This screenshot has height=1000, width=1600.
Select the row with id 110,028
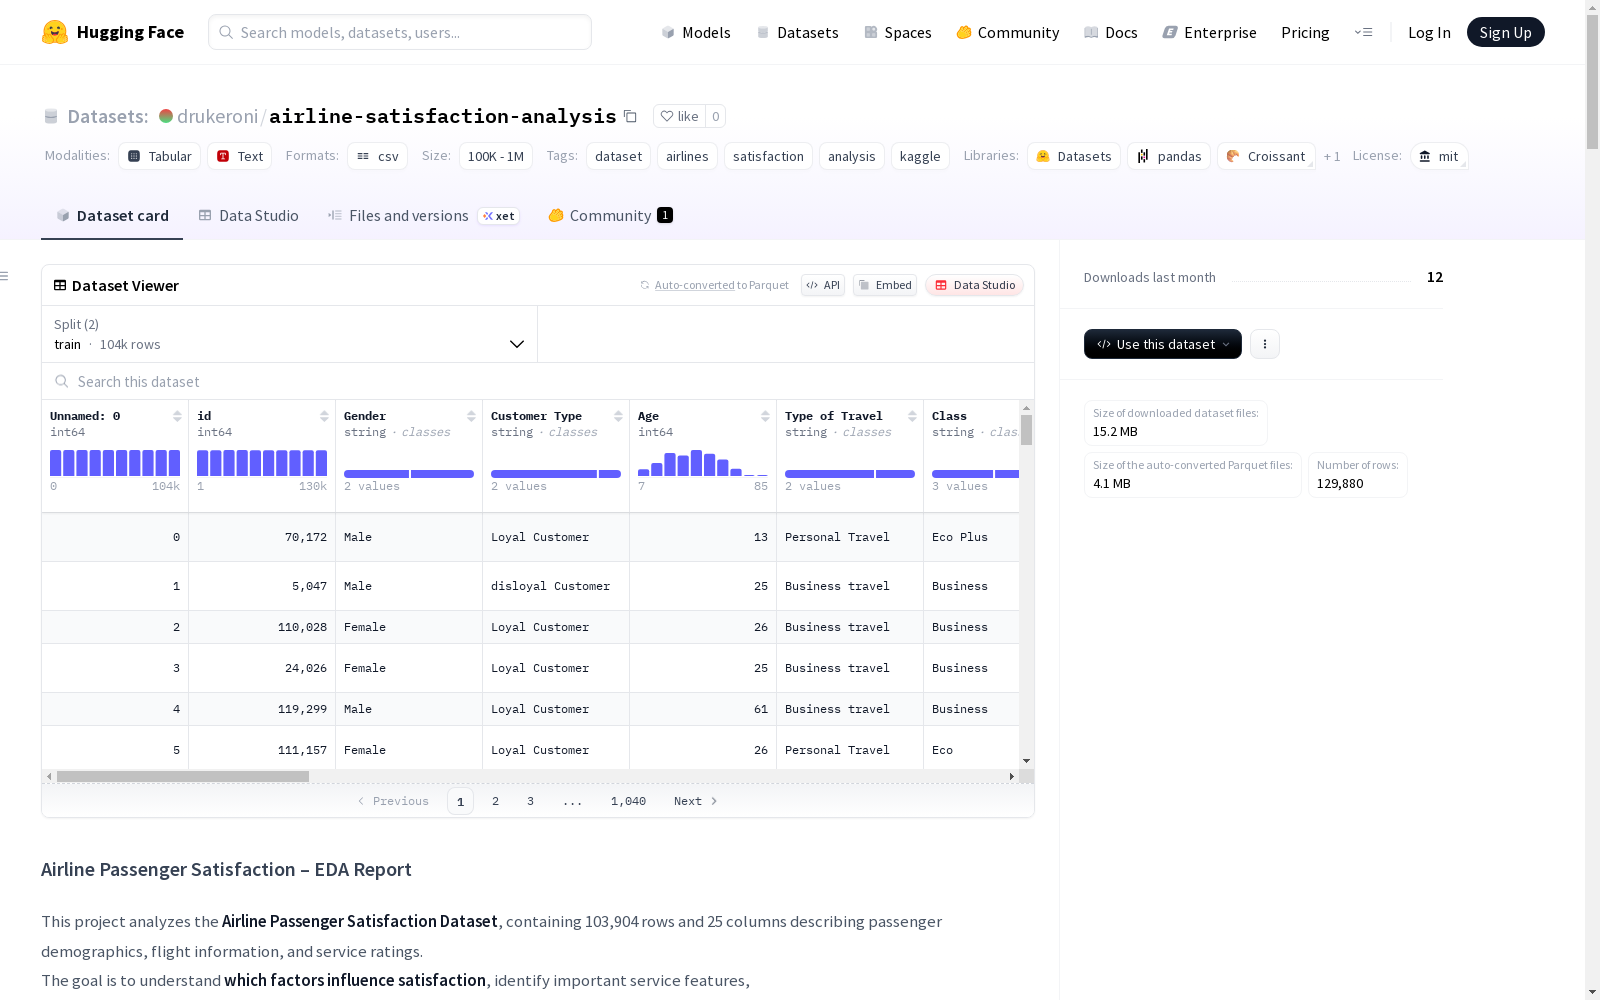click(x=530, y=627)
